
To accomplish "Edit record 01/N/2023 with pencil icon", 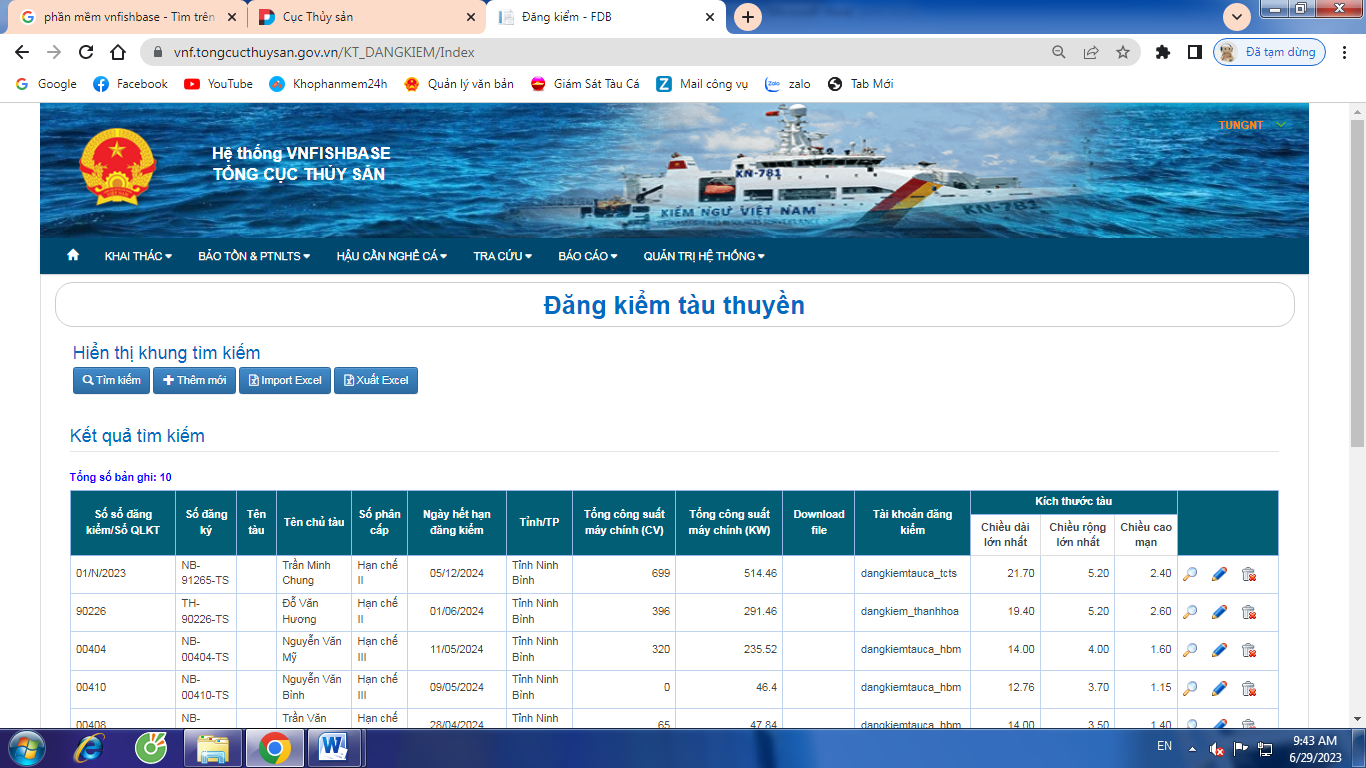I will coord(1219,574).
